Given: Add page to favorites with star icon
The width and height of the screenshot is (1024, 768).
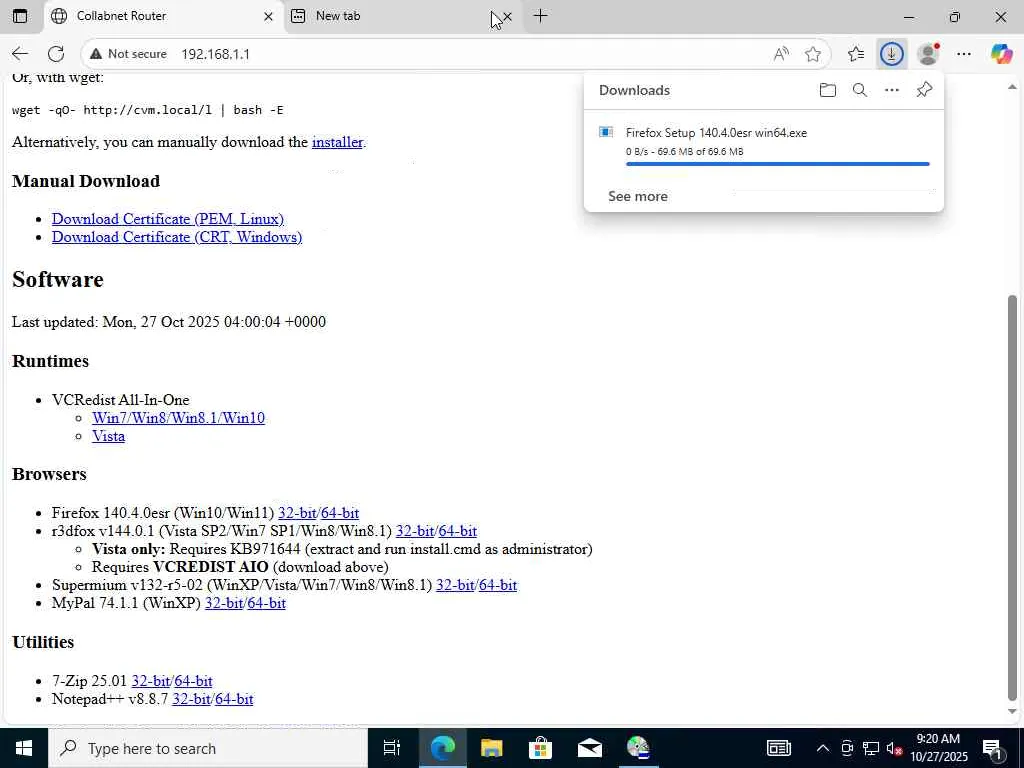Looking at the screenshot, I should pos(813,54).
